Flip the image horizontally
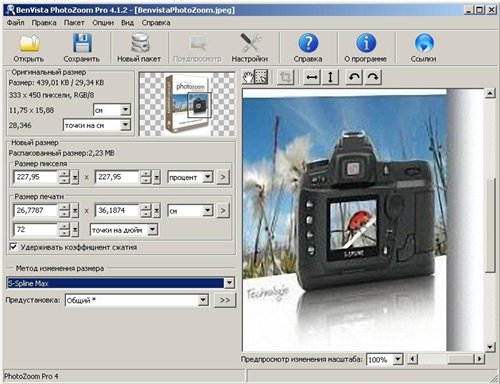This screenshot has width=500, height=384. (312, 77)
